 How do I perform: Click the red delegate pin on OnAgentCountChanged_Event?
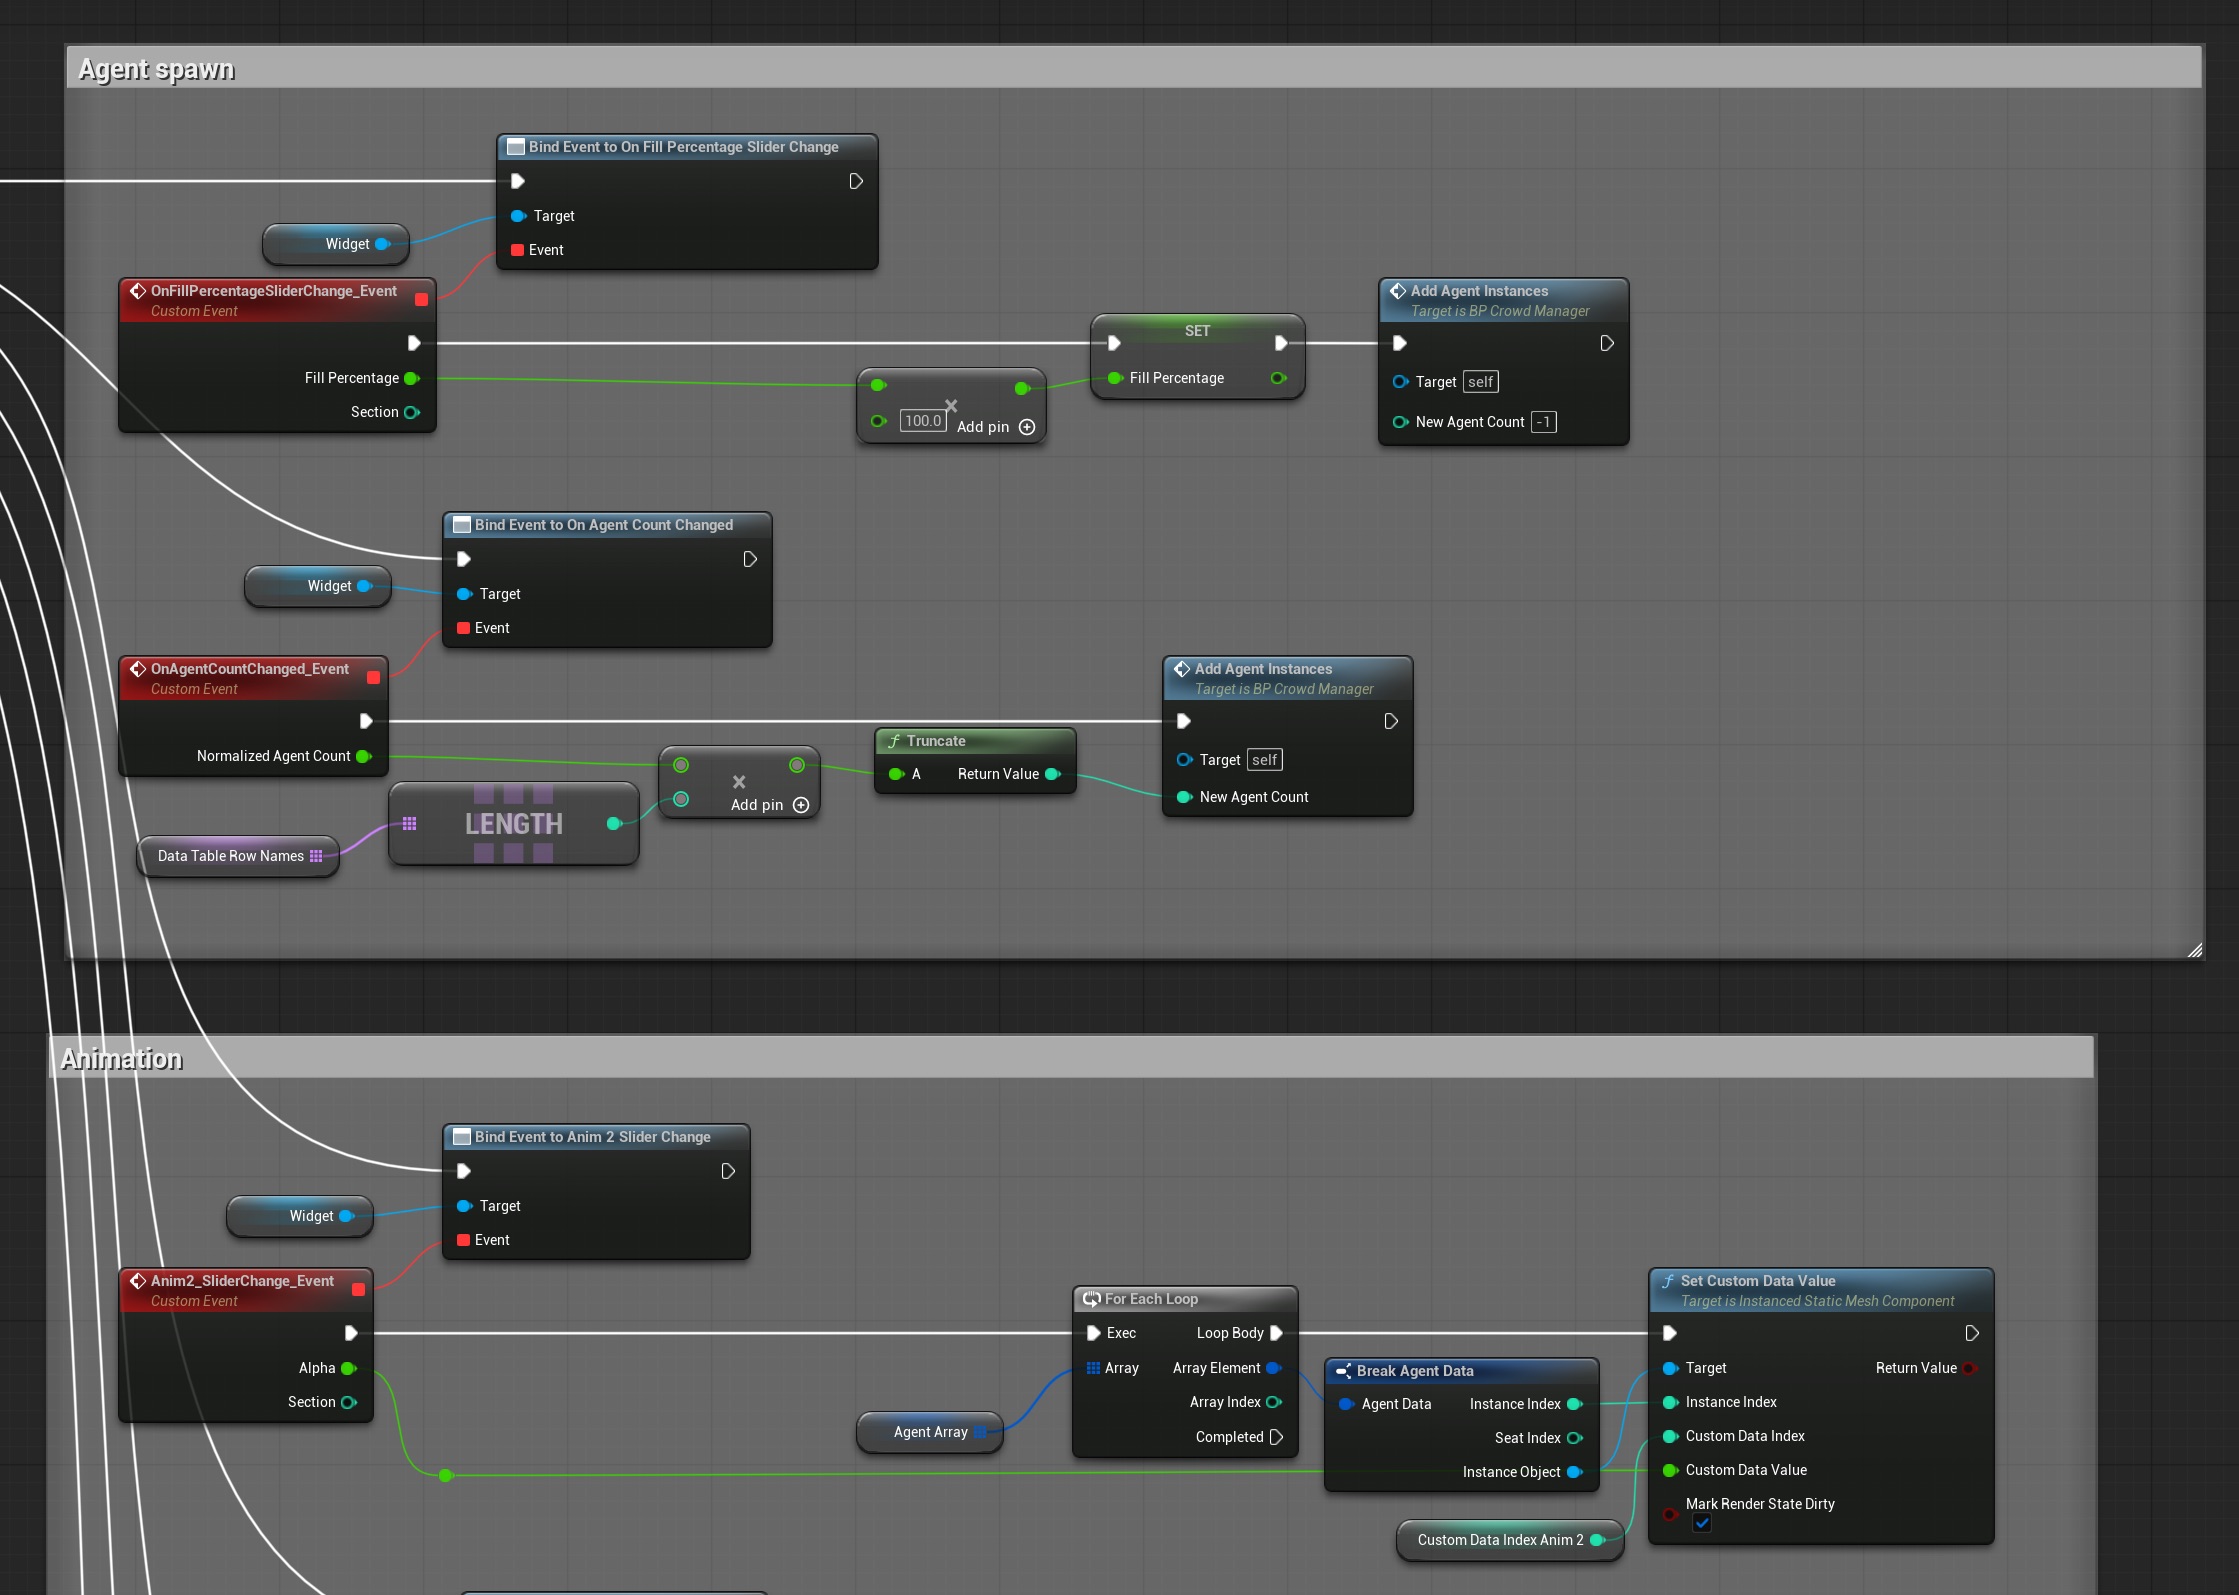pyautogui.click(x=373, y=677)
